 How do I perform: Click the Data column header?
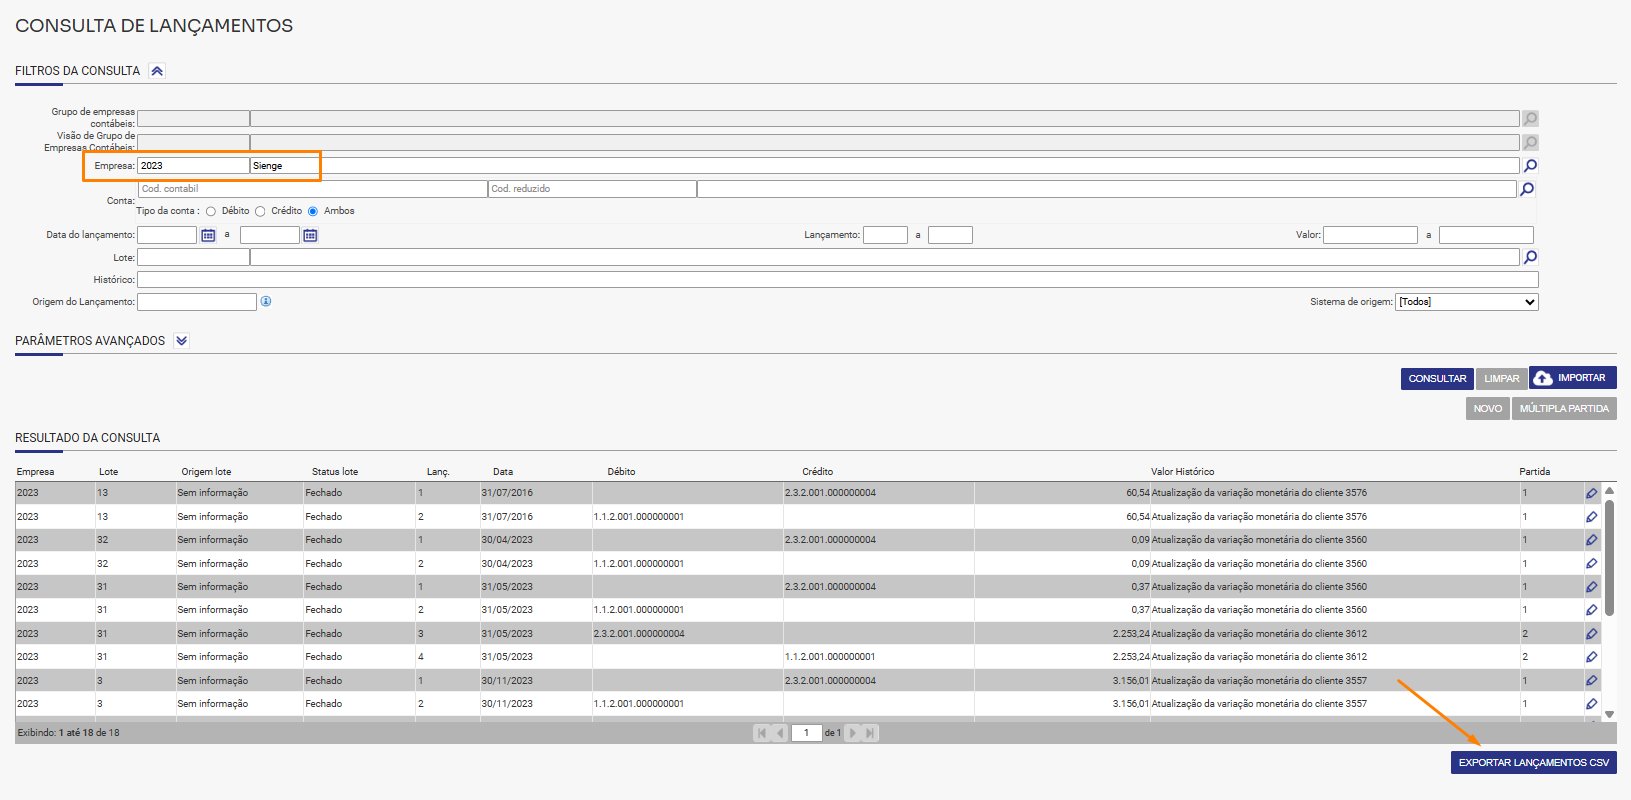point(503,472)
